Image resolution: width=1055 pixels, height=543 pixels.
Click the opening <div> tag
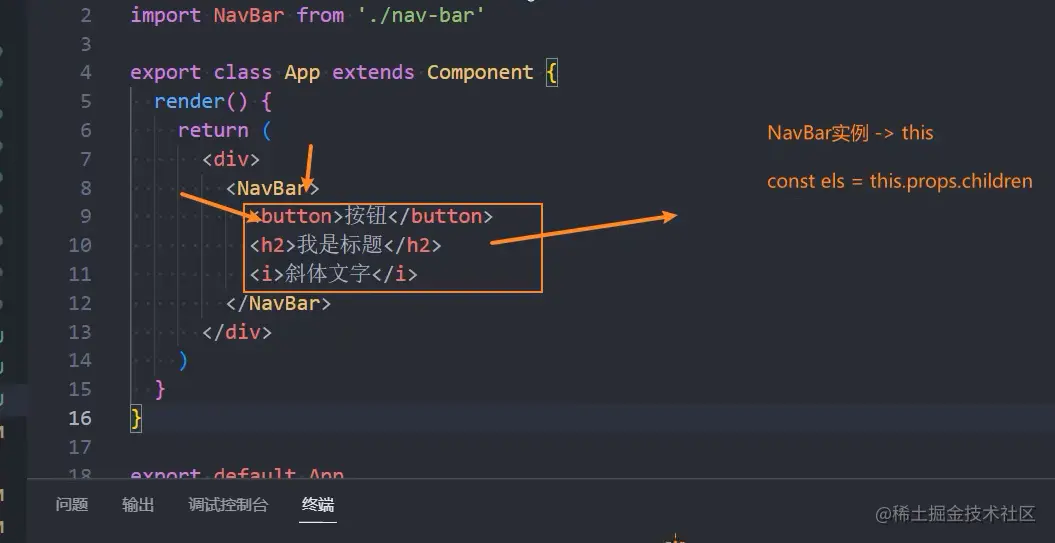click(231, 159)
